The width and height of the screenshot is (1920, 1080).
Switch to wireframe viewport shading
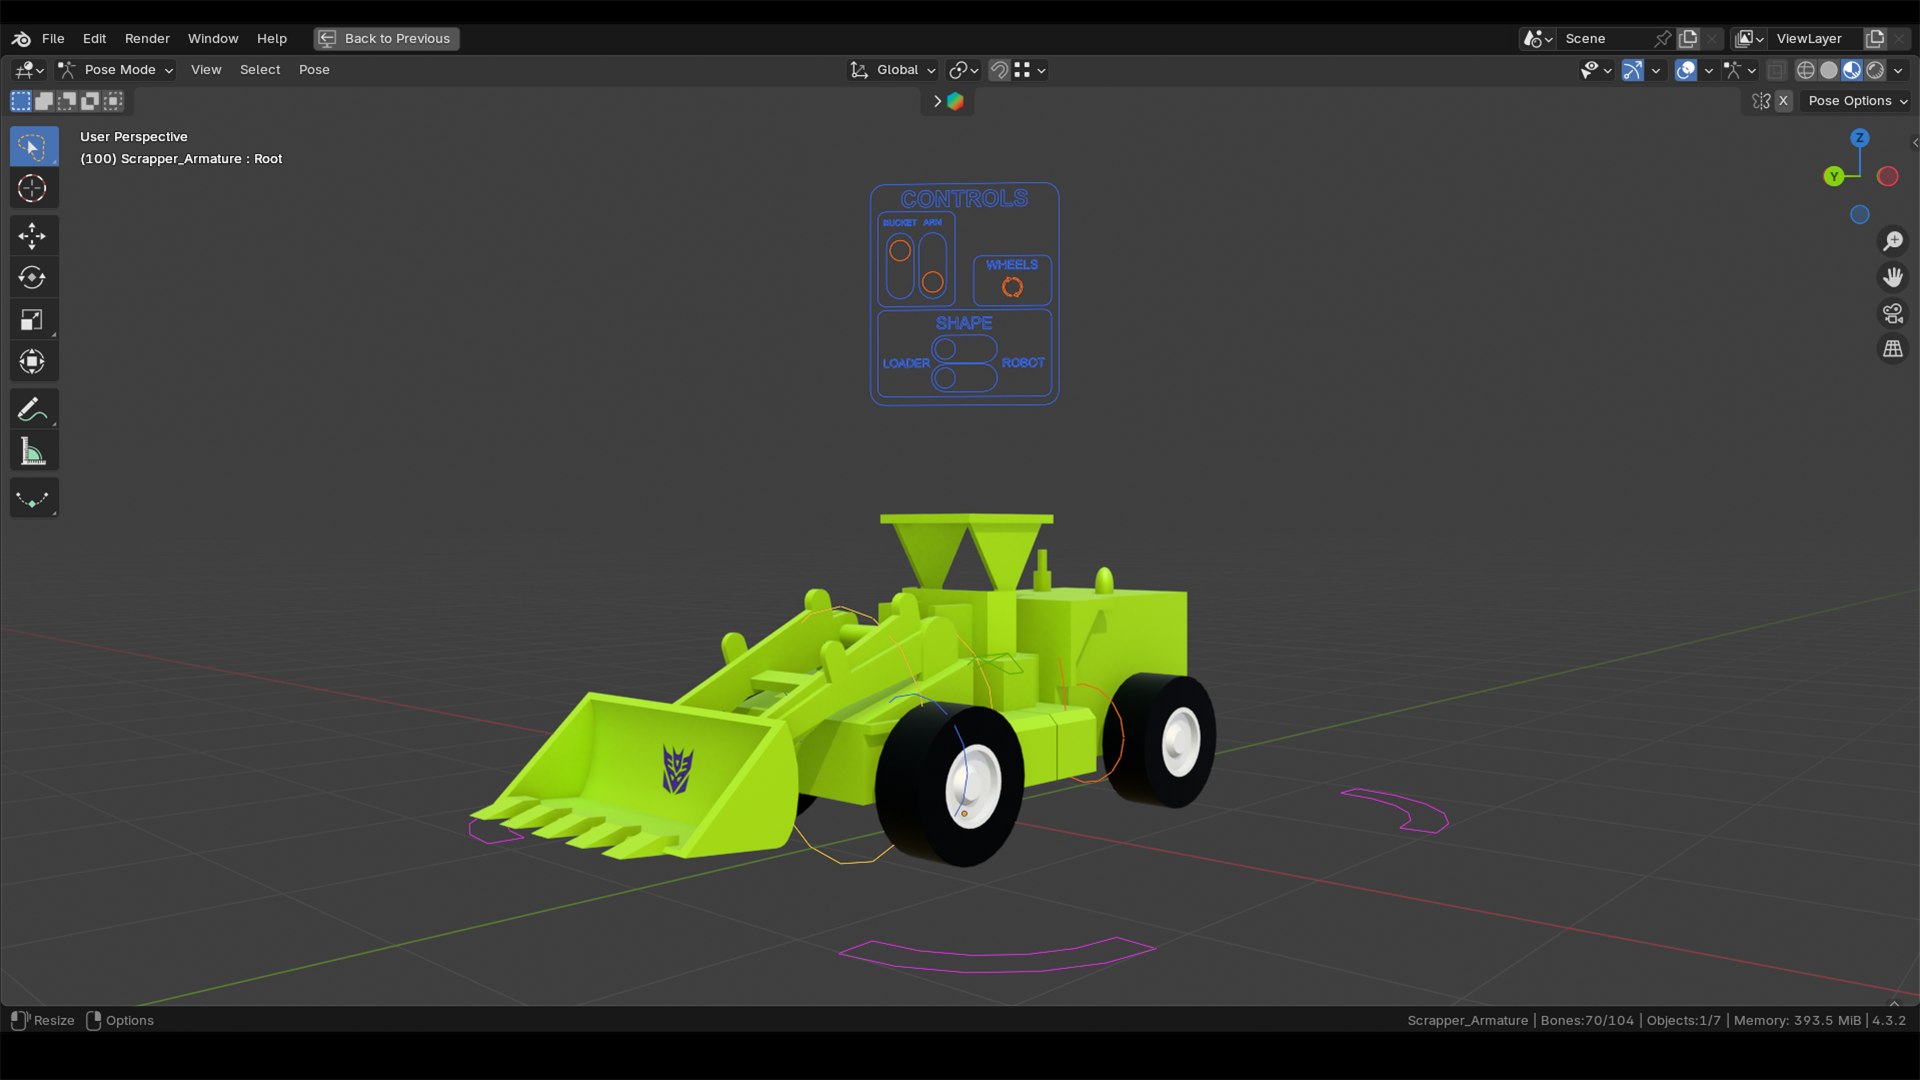tap(1806, 70)
